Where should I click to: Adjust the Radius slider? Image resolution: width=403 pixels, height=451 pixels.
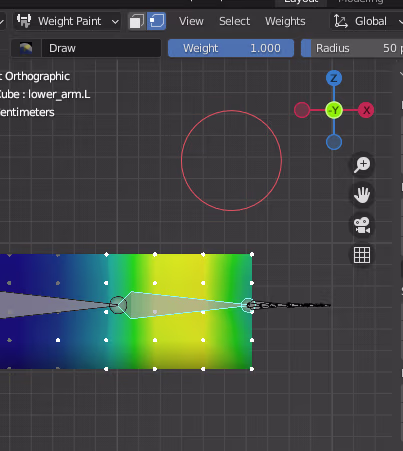pos(352,48)
